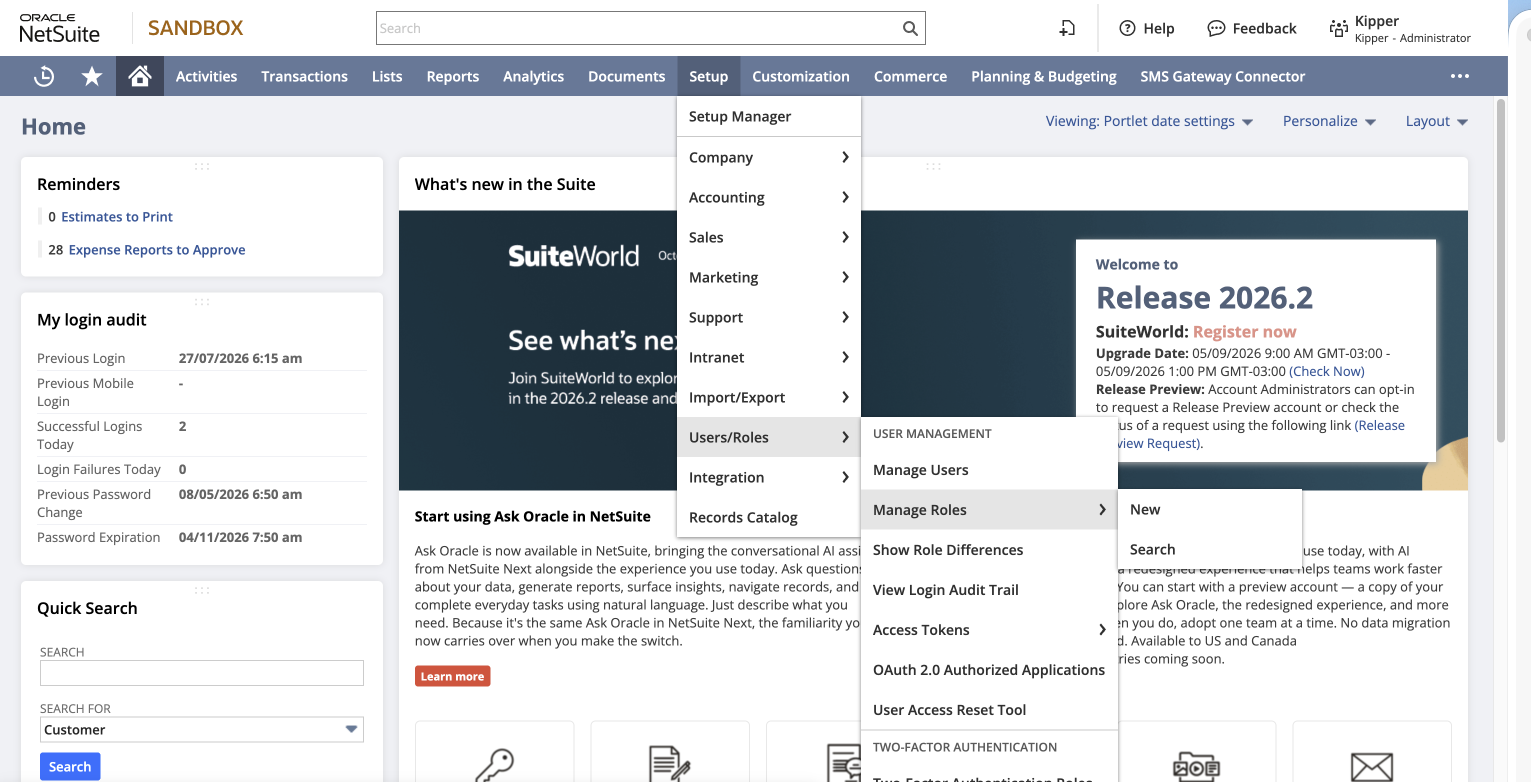The width and height of the screenshot is (1531, 782).
Task: Open the Customization navigation menu
Action: point(800,76)
